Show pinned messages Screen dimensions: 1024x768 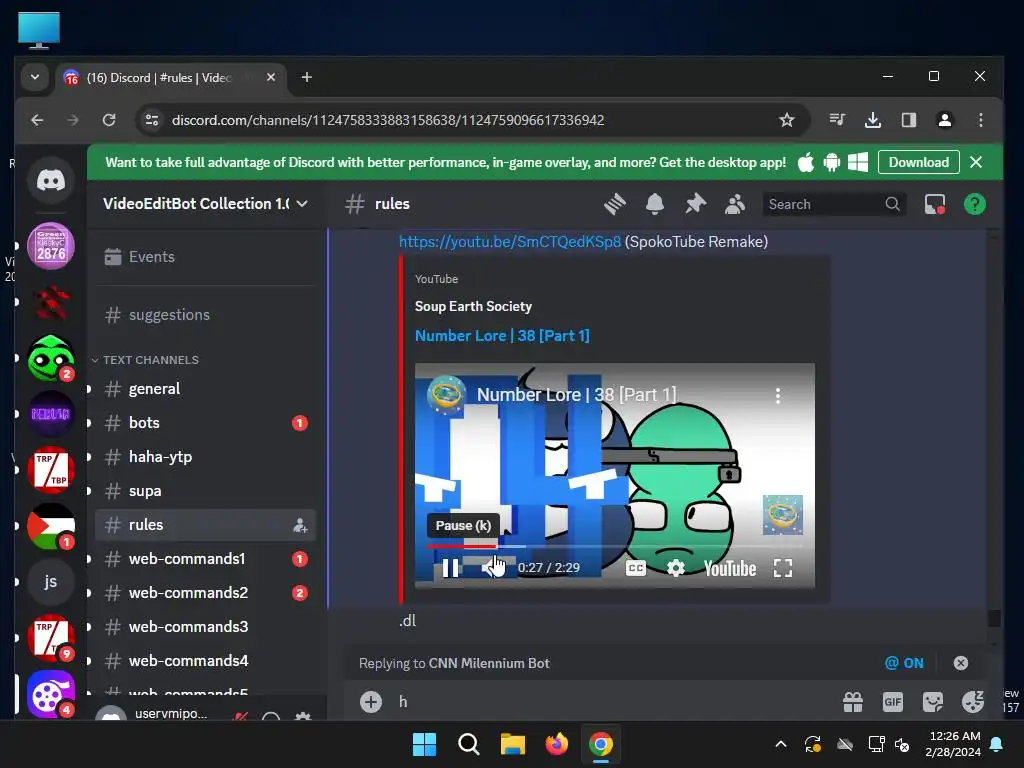[x=696, y=204]
